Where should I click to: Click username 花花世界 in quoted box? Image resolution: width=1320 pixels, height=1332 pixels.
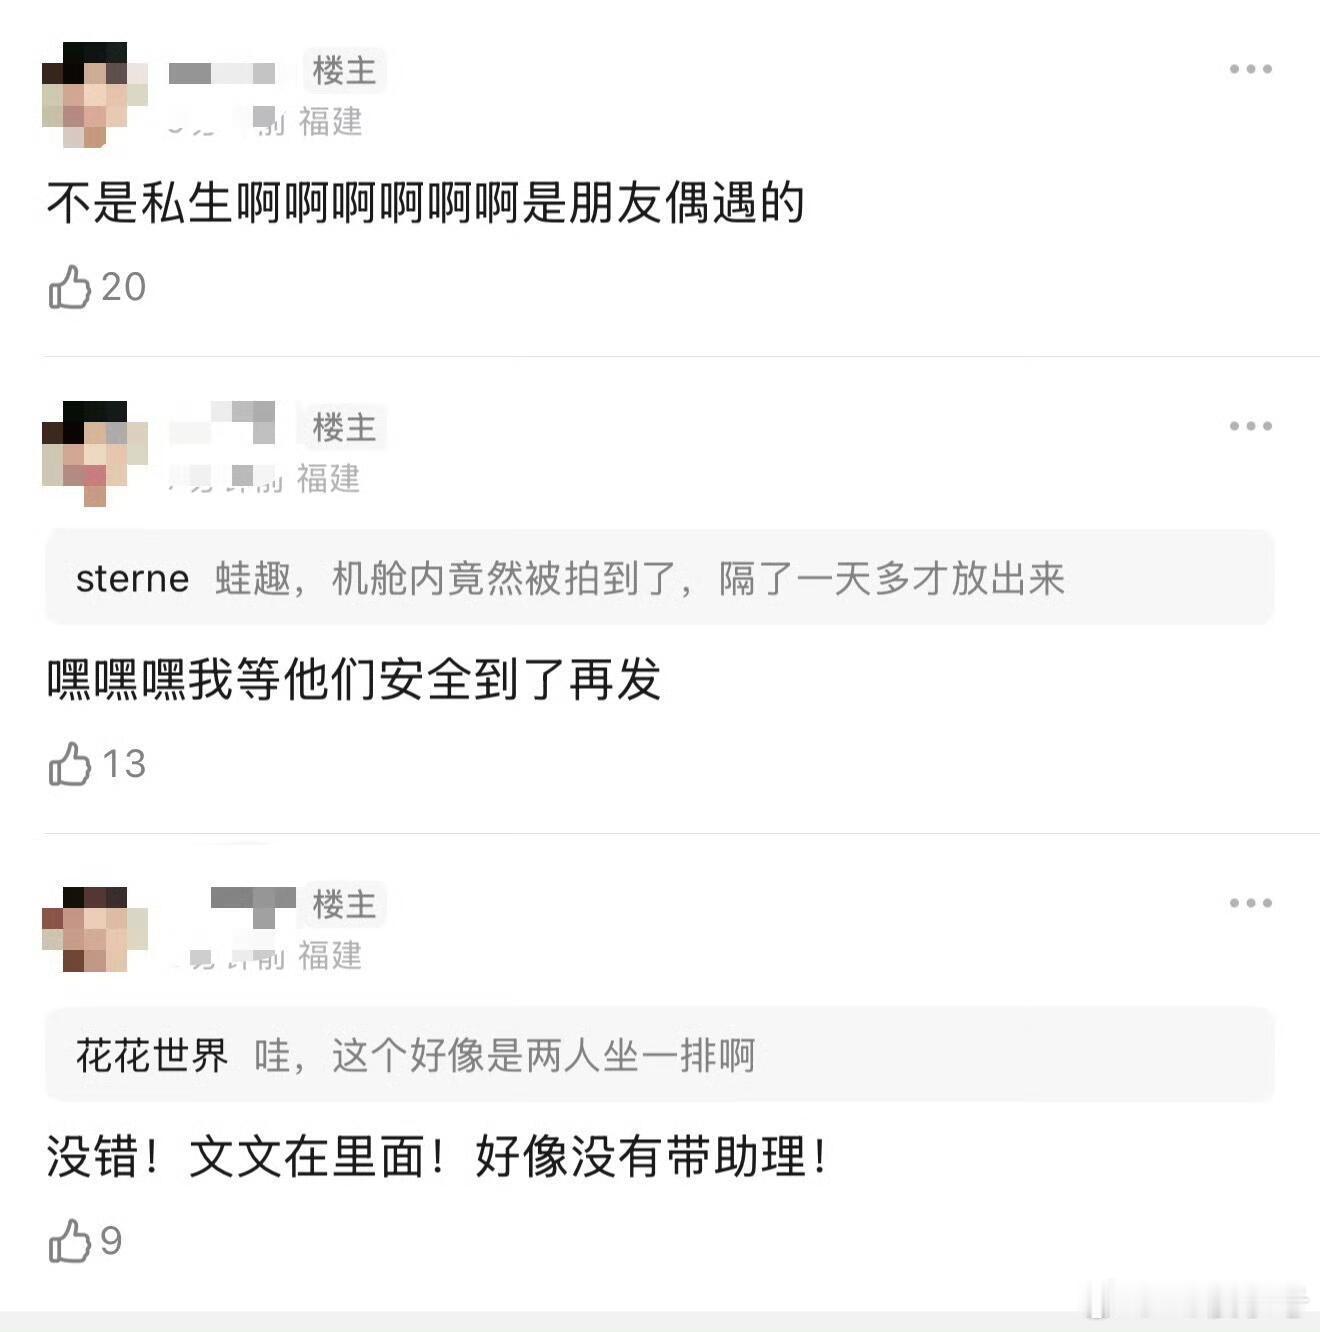[x=152, y=1056]
